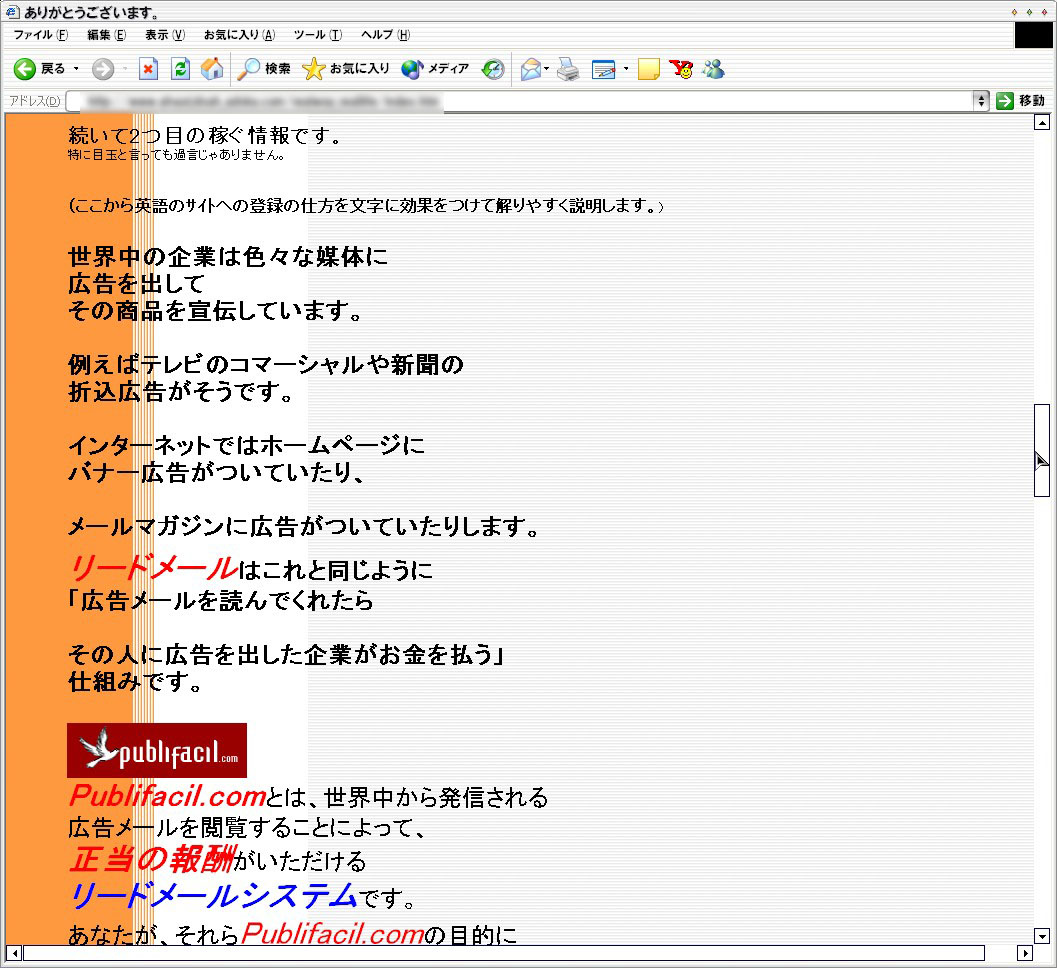Click the vertical scrollbar thumb

1041,450
